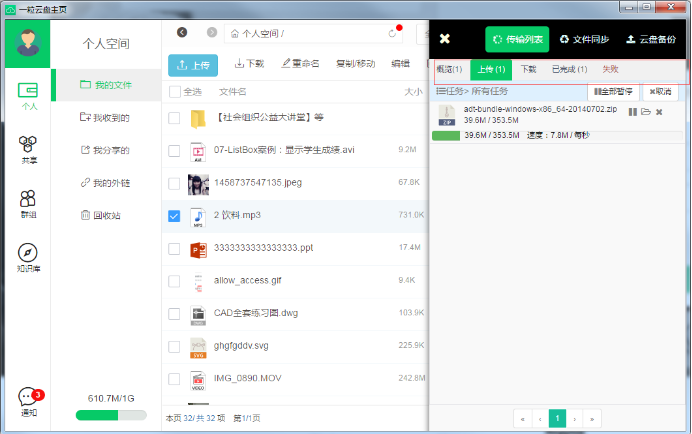Open the 知识库 (Knowledge base) compass icon
The width and height of the screenshot is (692, 434).
[x=28, y=257]
